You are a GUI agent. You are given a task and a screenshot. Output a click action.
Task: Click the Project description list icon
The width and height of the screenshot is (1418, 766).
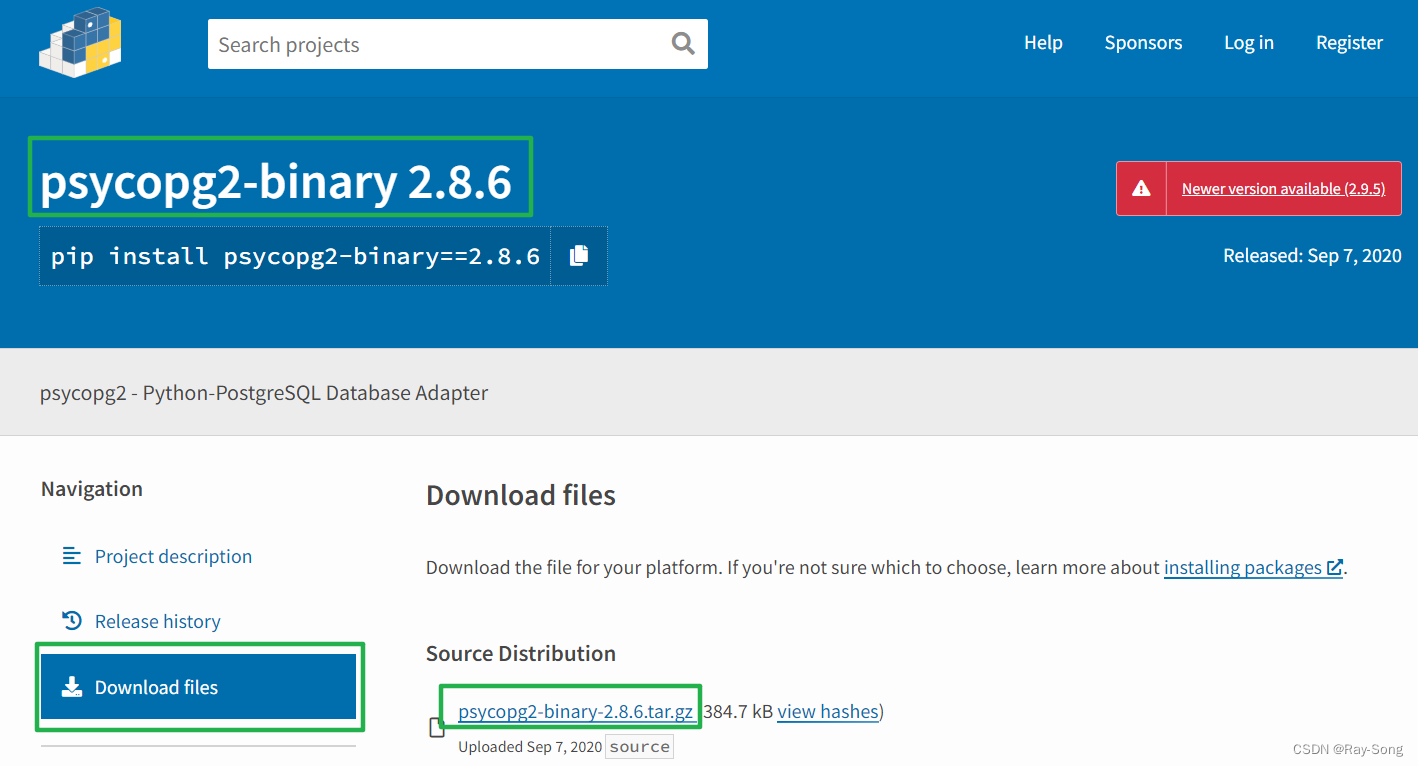coord(72,555)
